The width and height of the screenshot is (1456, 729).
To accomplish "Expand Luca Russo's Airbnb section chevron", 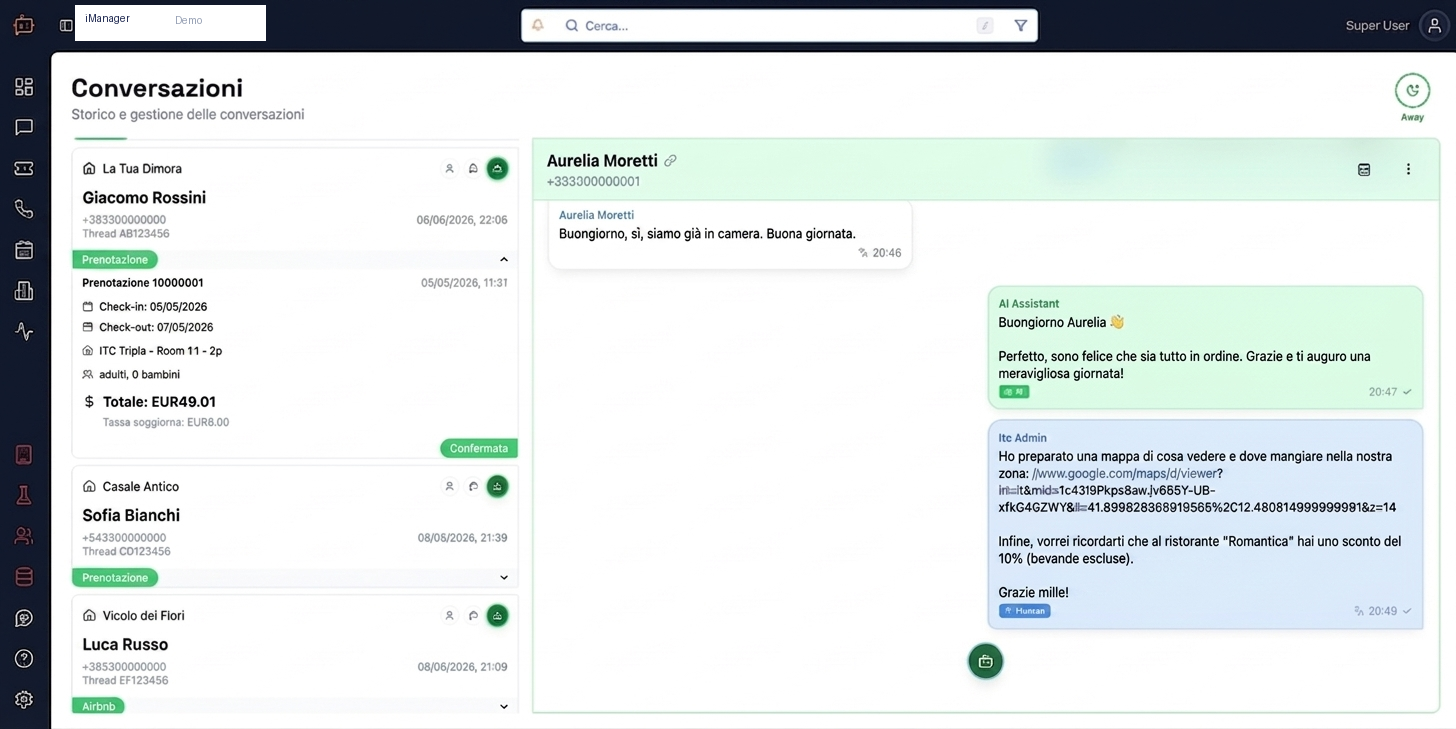I will (x=503, y=707).
